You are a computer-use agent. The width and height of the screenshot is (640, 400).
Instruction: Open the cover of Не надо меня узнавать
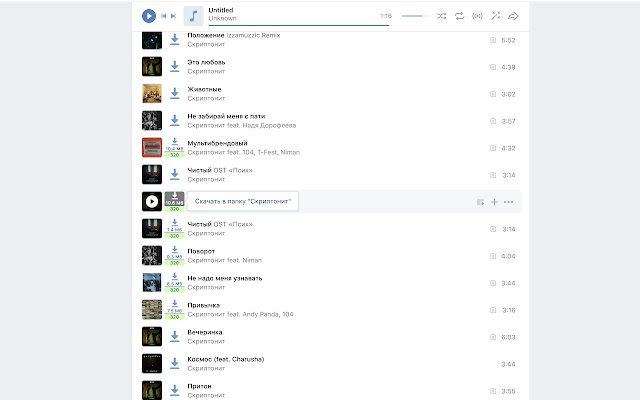click(152, 282)
